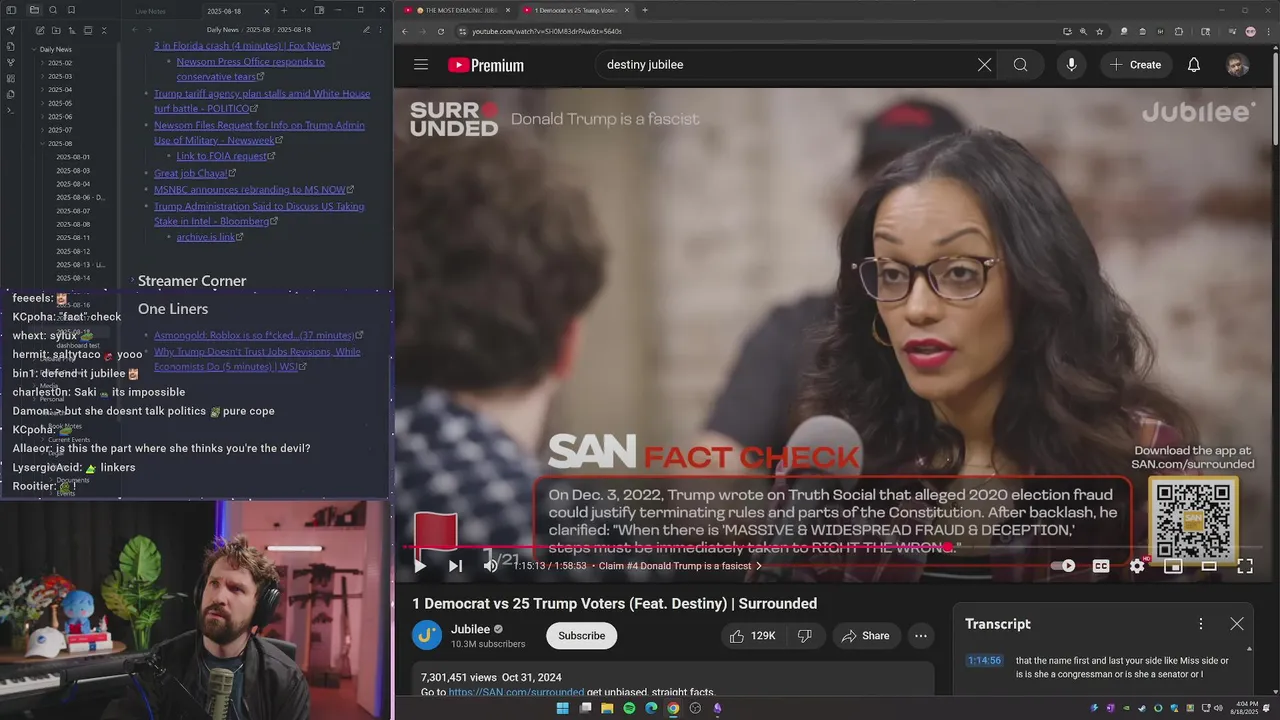Viewport: 1280px width, 720px height.
Task: Enter fullscreen video mode
Action: tap(1245, 566)
